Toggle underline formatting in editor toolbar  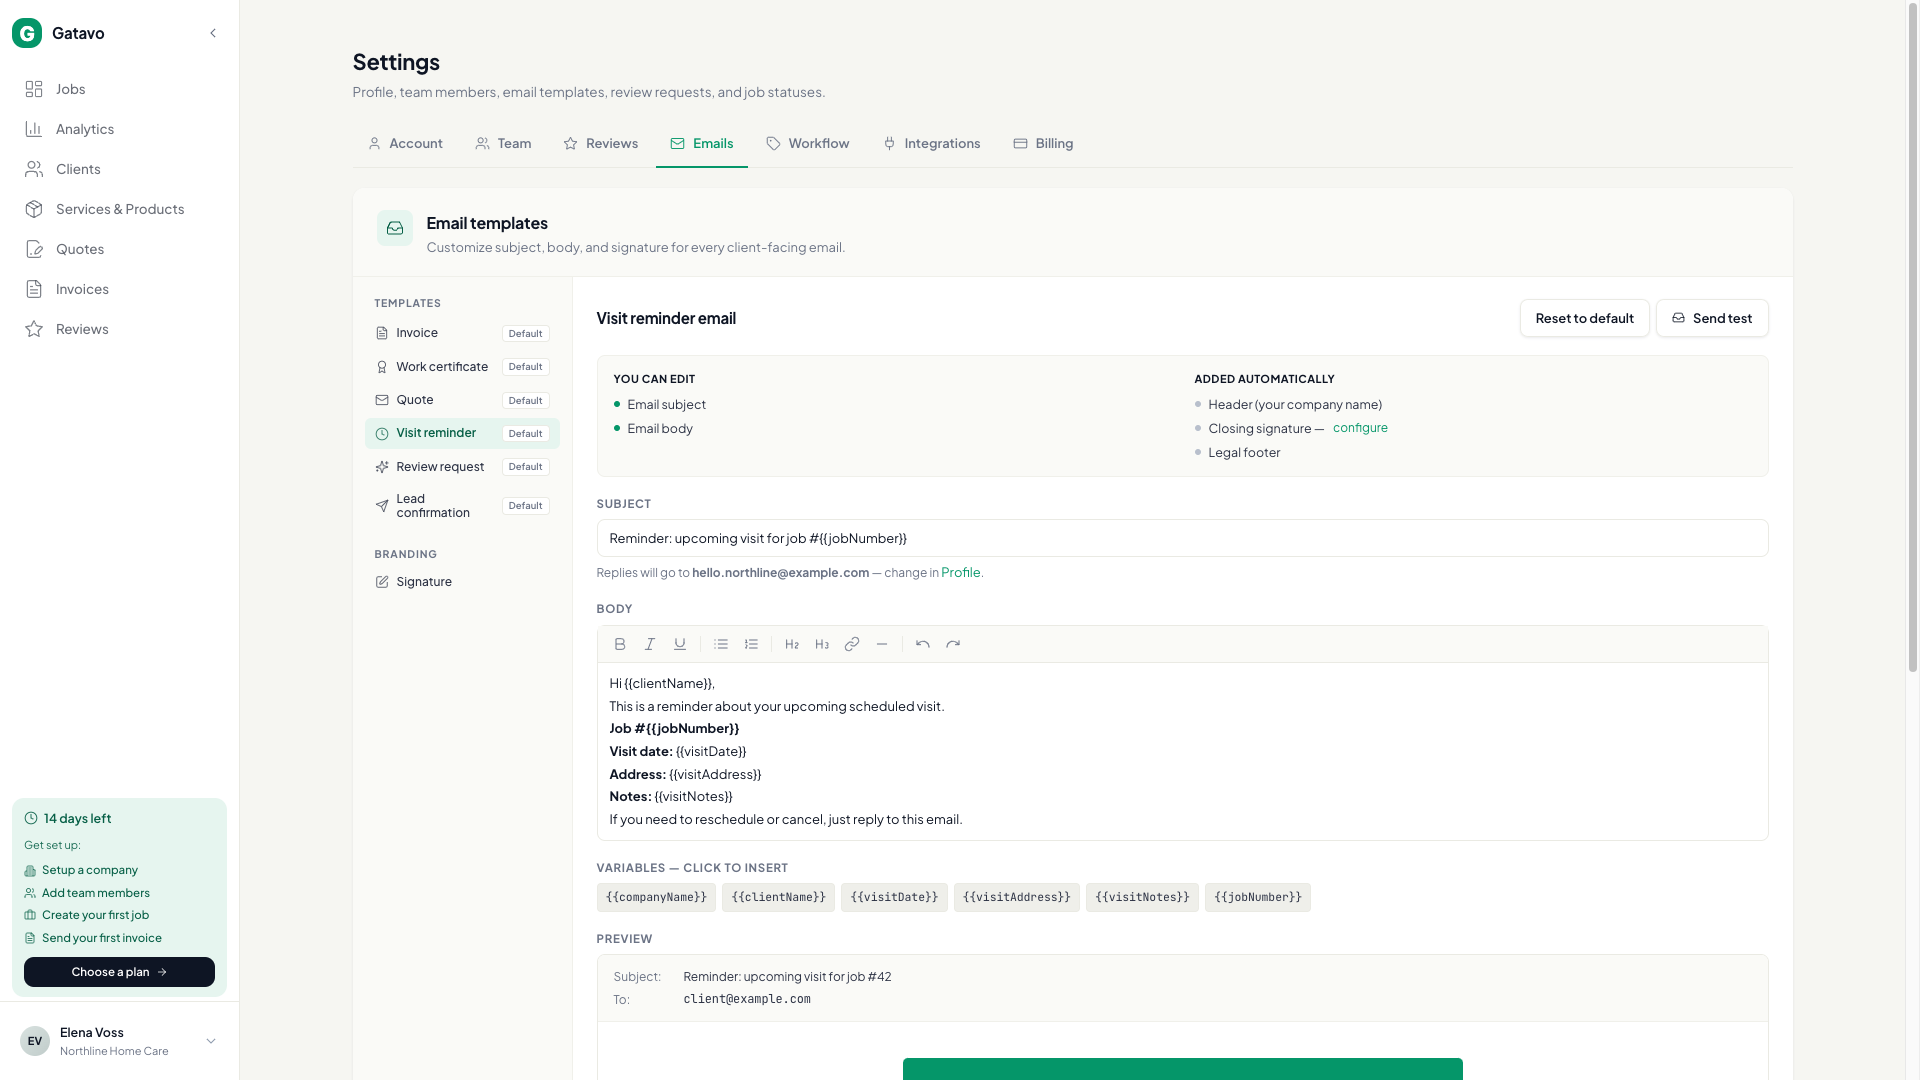680,645
